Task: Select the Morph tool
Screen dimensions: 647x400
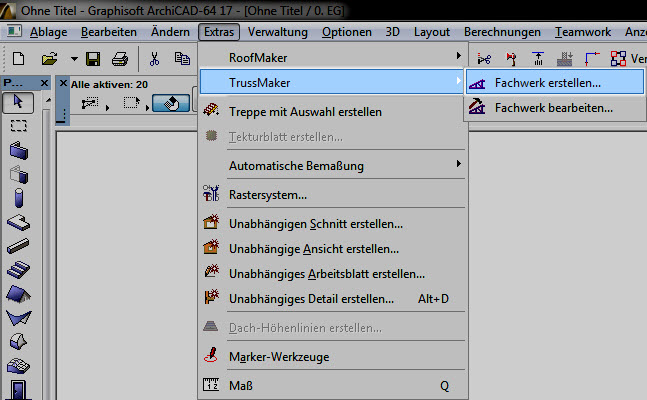Action: pyautogui.click(x=18, y=342)
